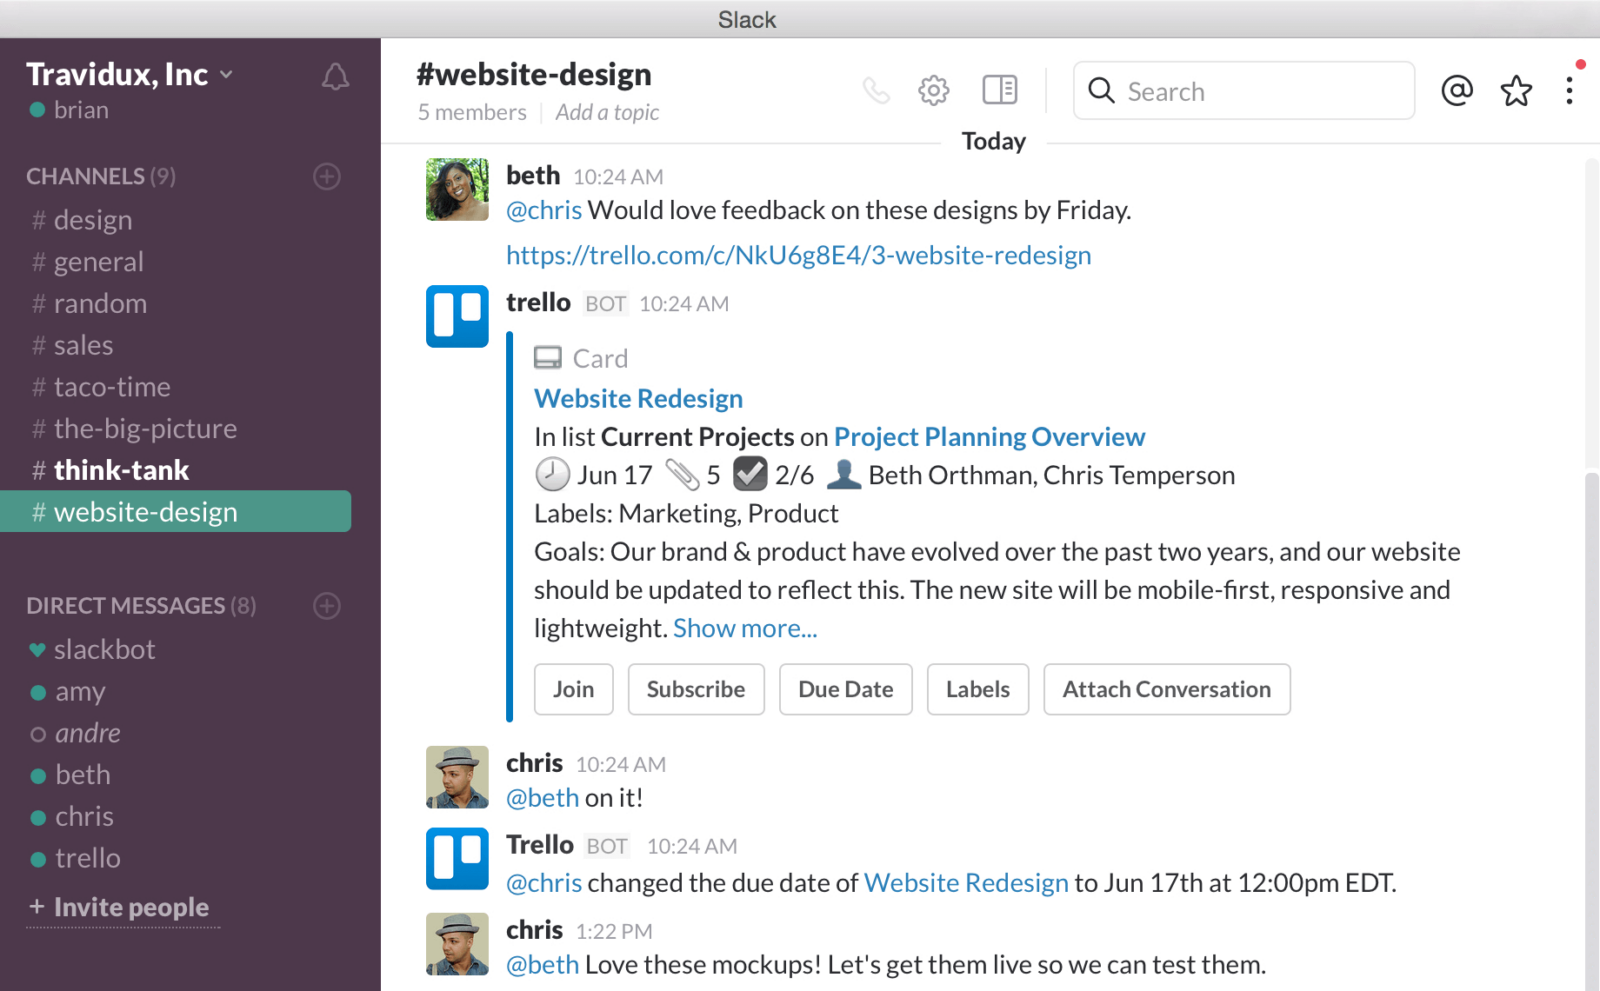Switch to the #design channel
1600x991 pixels.
pyautogui.click(x=92, y=219)
